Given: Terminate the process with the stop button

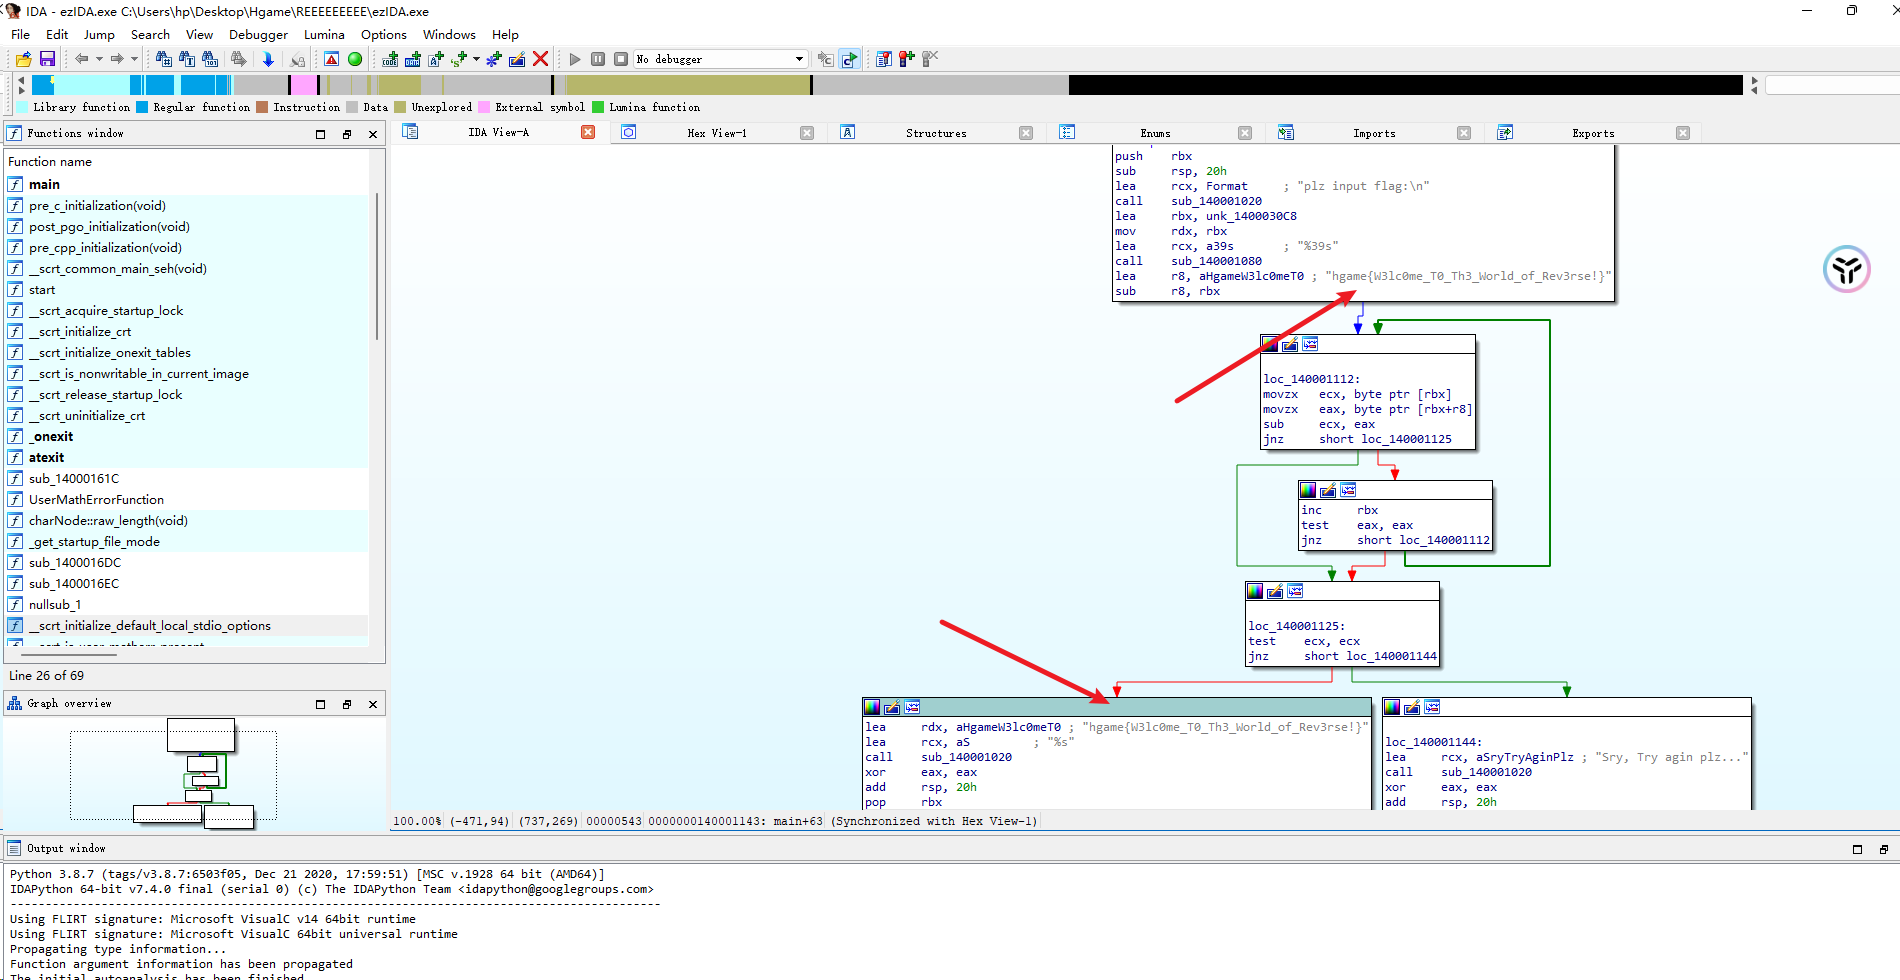Looking at the screenshot, I should [621, 59].
